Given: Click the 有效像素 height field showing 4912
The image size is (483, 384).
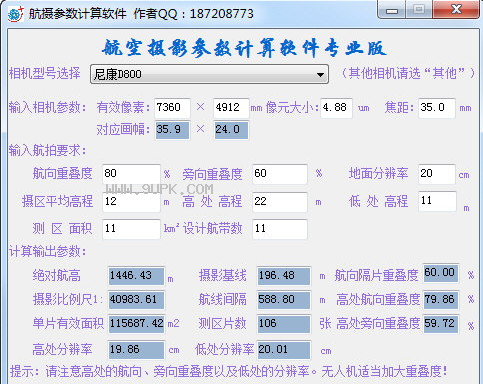Looking at the screenshot, I should [x=231, y=108].
